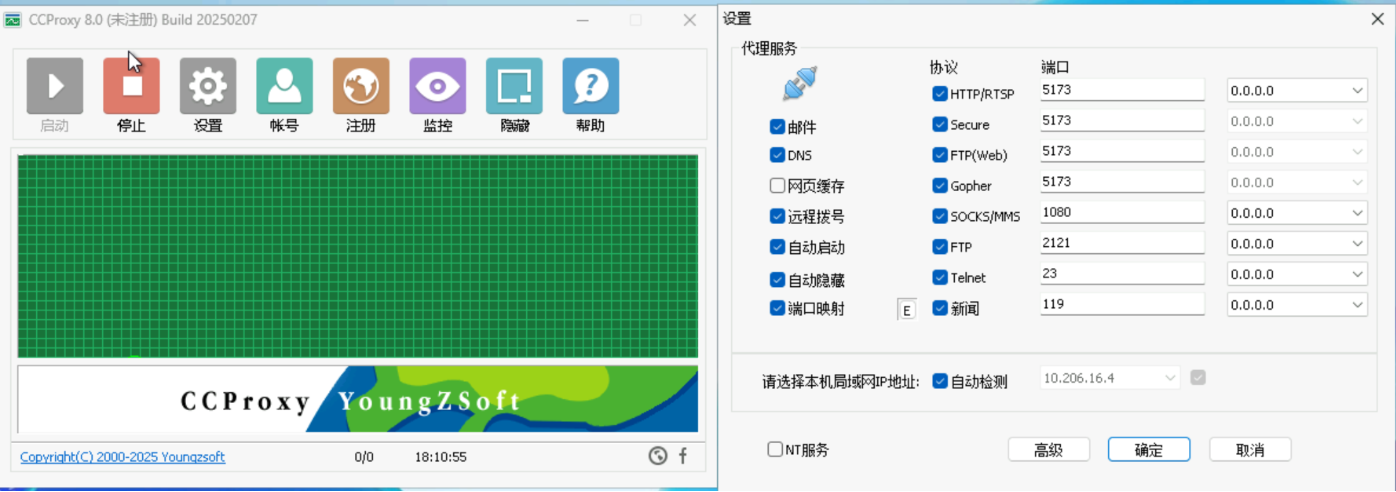Open the 帐号 (Account) icon

click(284, 86)
